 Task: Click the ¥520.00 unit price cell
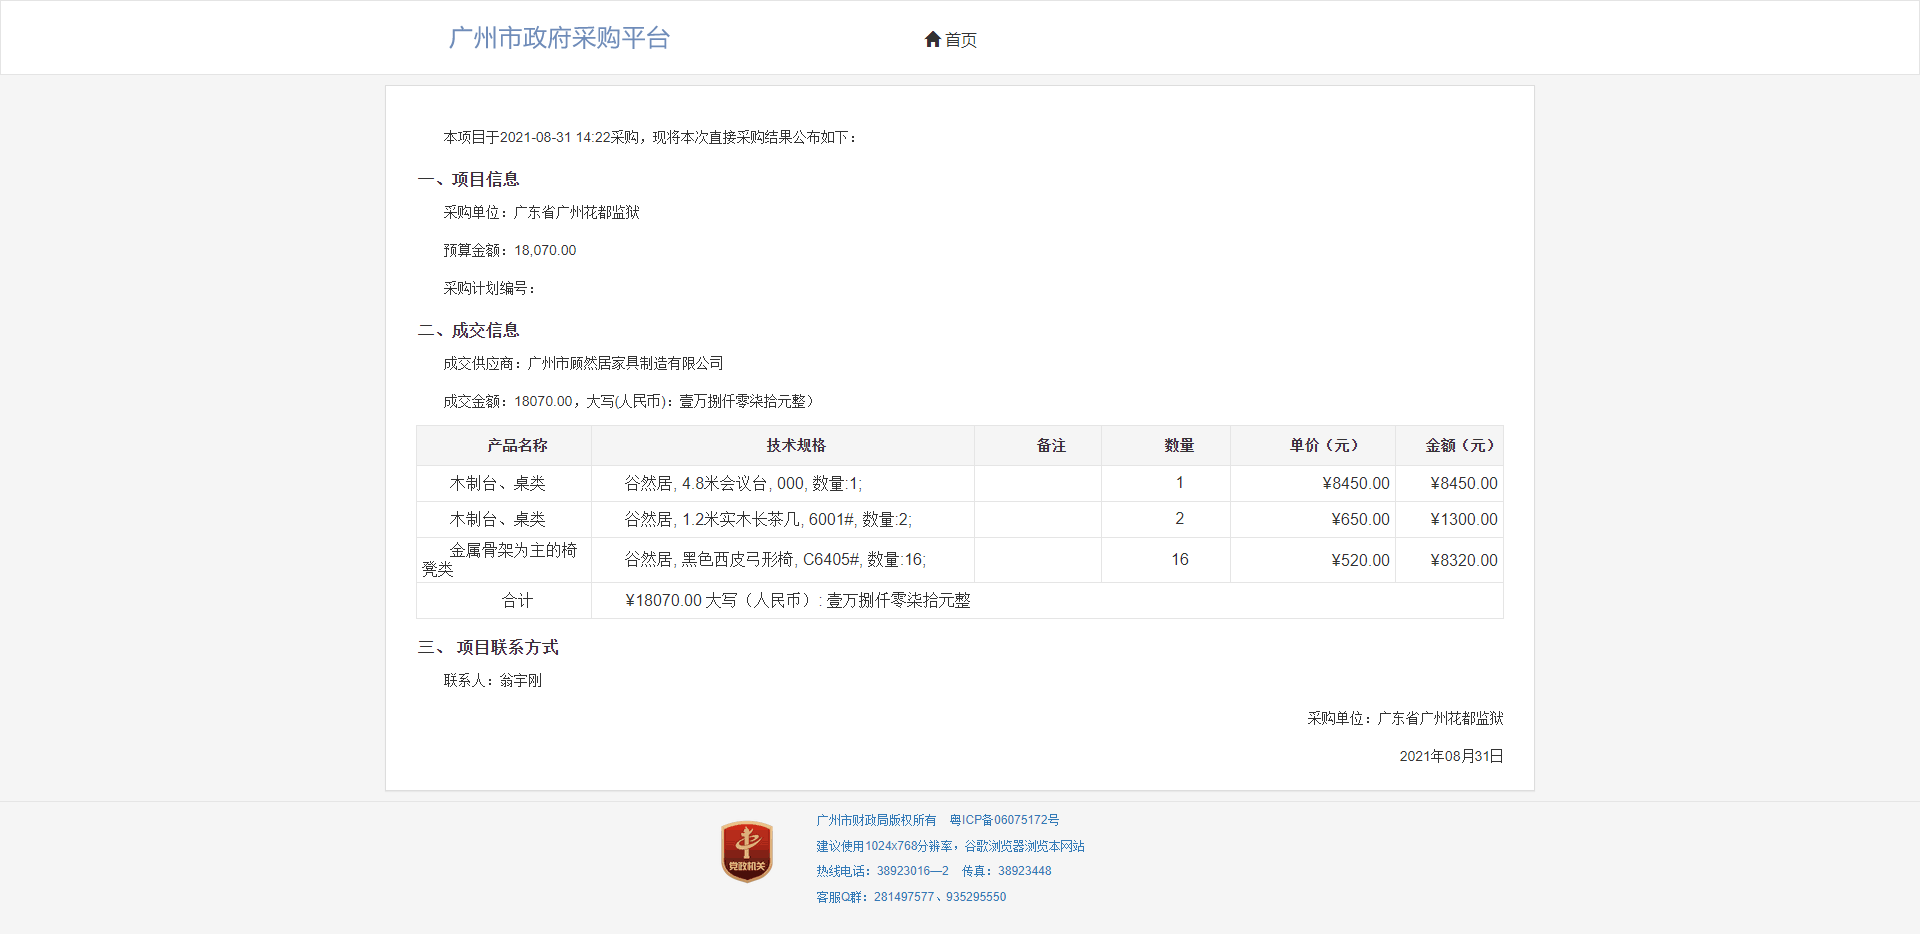click(1313, 560)
